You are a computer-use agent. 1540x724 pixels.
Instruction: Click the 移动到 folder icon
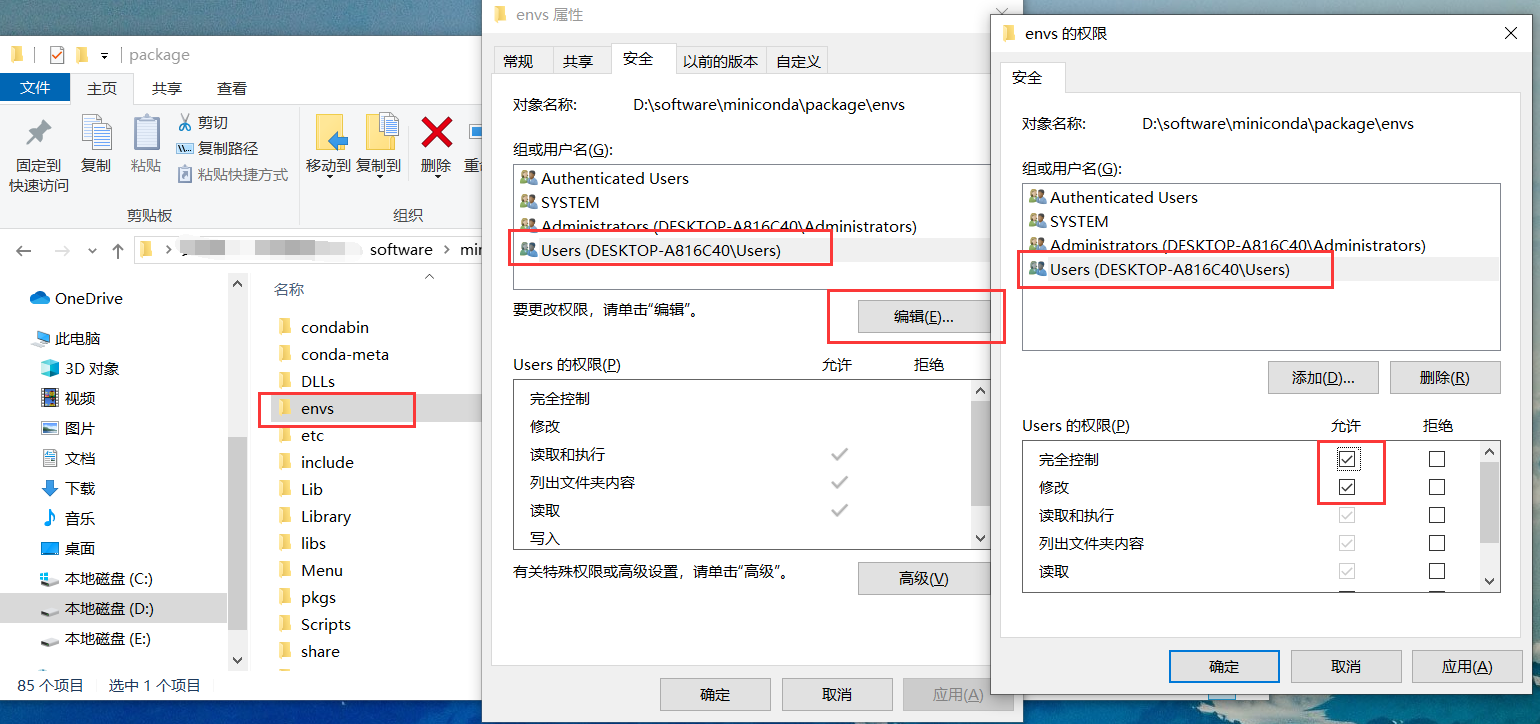331,133
